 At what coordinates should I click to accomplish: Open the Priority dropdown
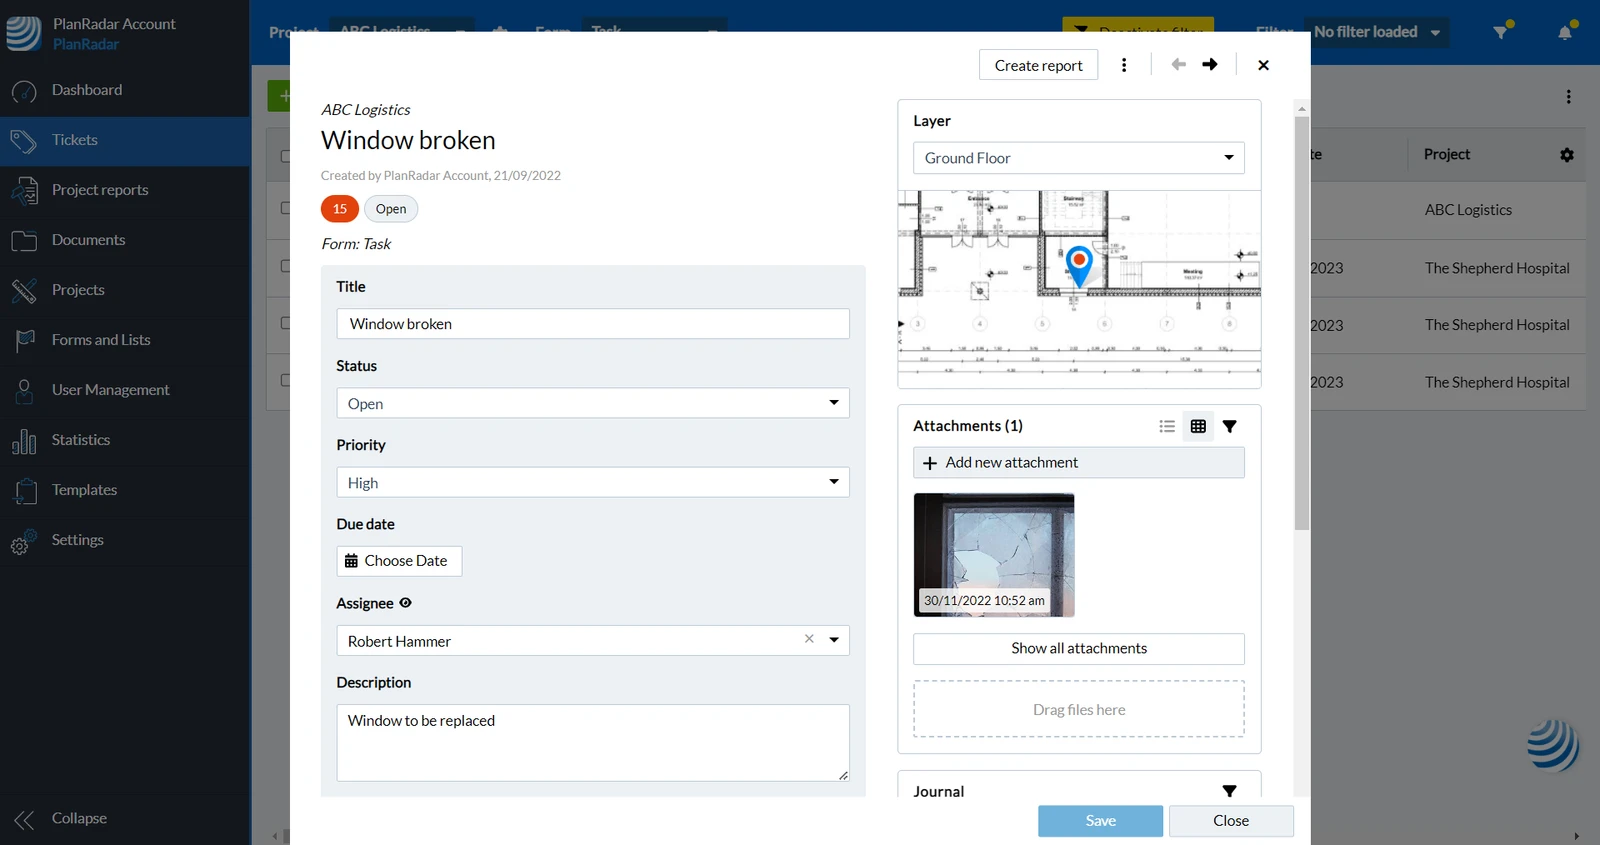click(593, 482)
